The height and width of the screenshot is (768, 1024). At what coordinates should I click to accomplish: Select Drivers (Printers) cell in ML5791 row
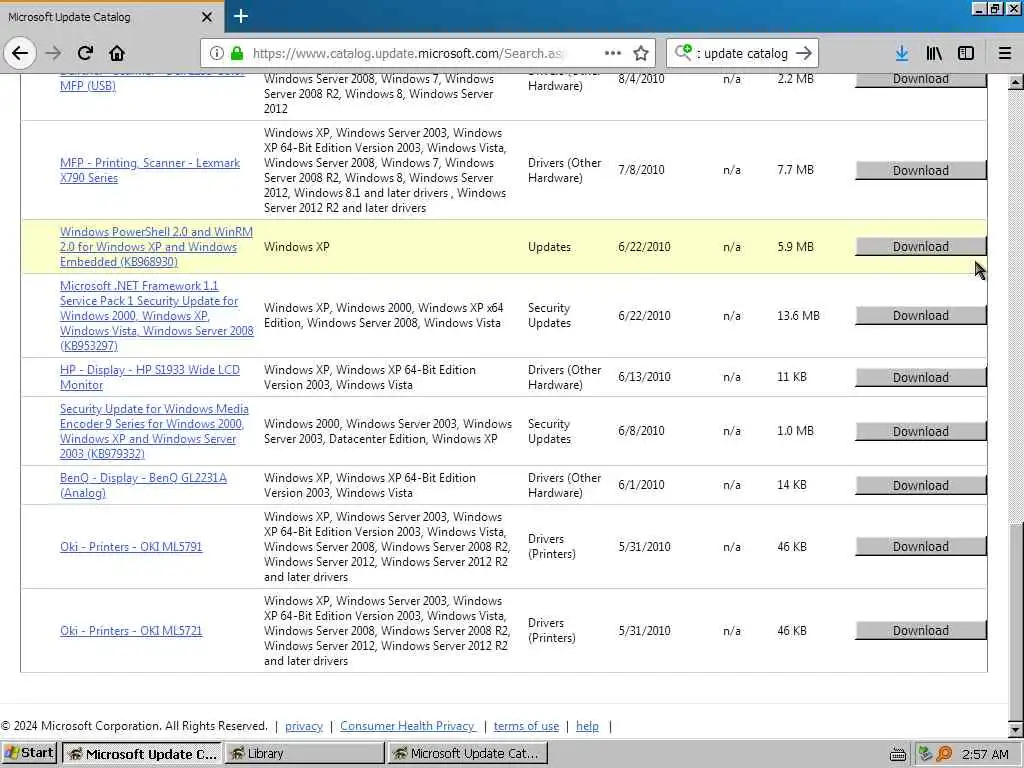(x=552, y=547)
